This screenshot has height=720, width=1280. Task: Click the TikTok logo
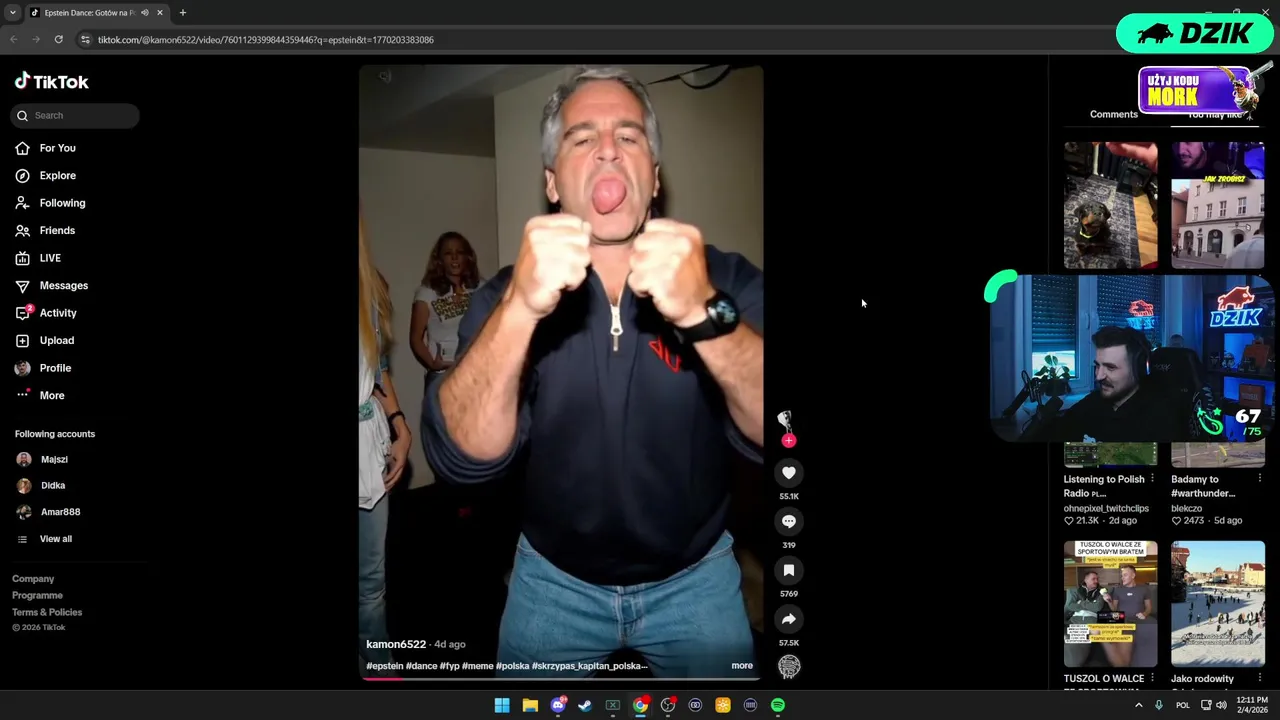51,82
